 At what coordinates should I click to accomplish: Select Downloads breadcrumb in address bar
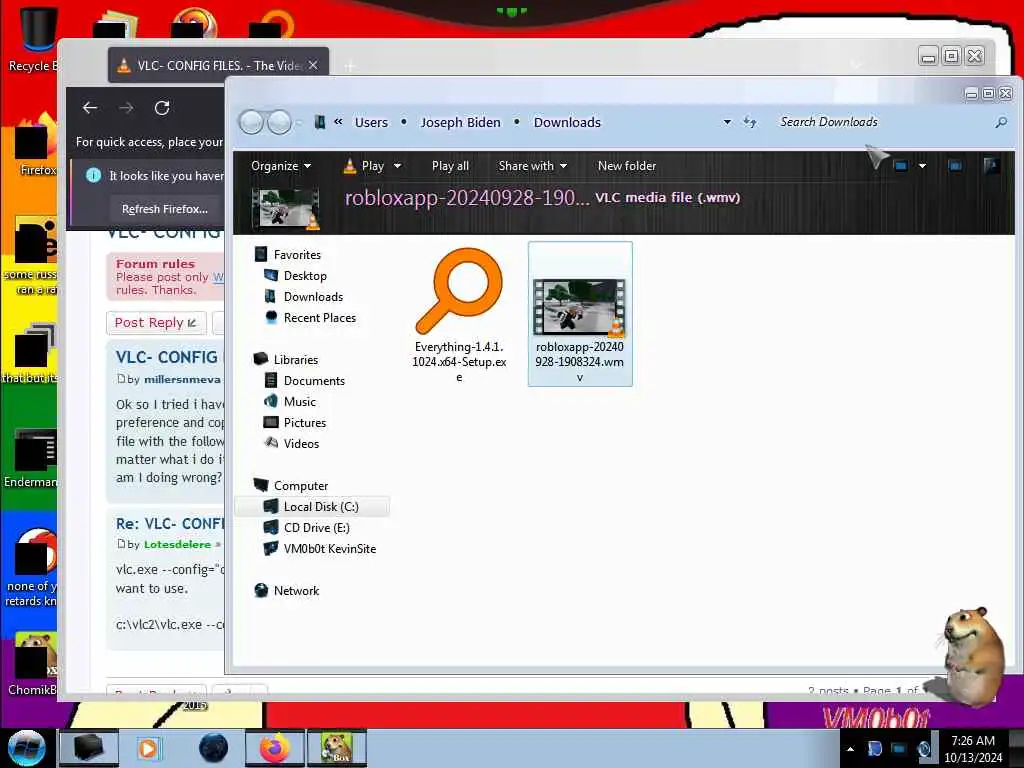tap(567, 122)
